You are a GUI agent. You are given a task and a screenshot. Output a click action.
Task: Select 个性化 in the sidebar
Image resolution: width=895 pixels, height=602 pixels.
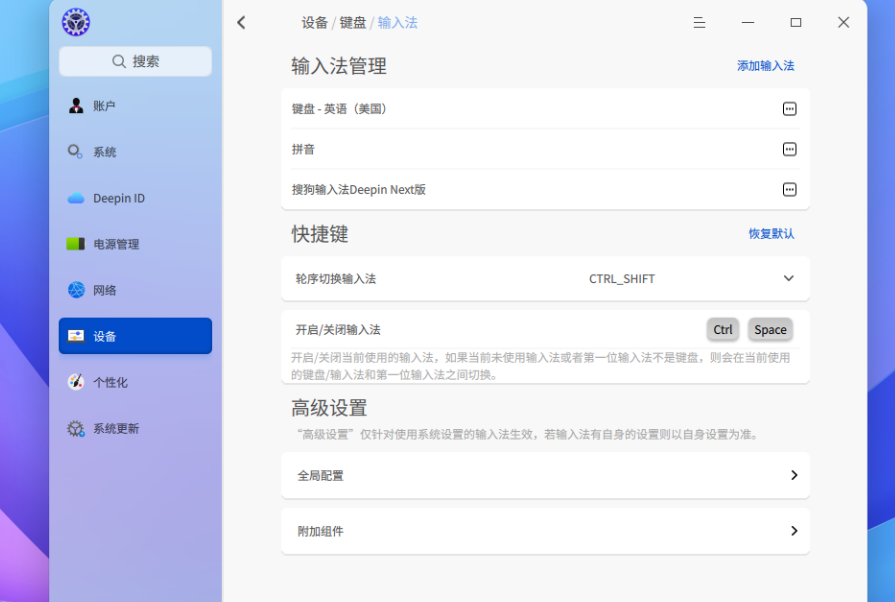click(135, 382)
